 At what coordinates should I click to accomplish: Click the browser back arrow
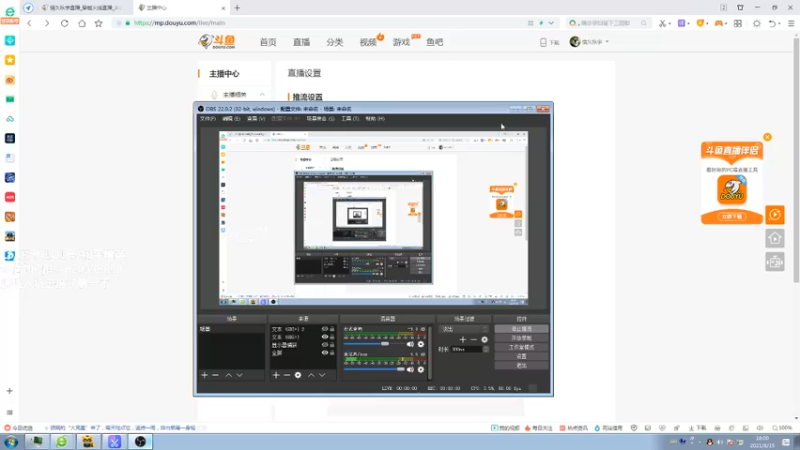click(30, 23)
